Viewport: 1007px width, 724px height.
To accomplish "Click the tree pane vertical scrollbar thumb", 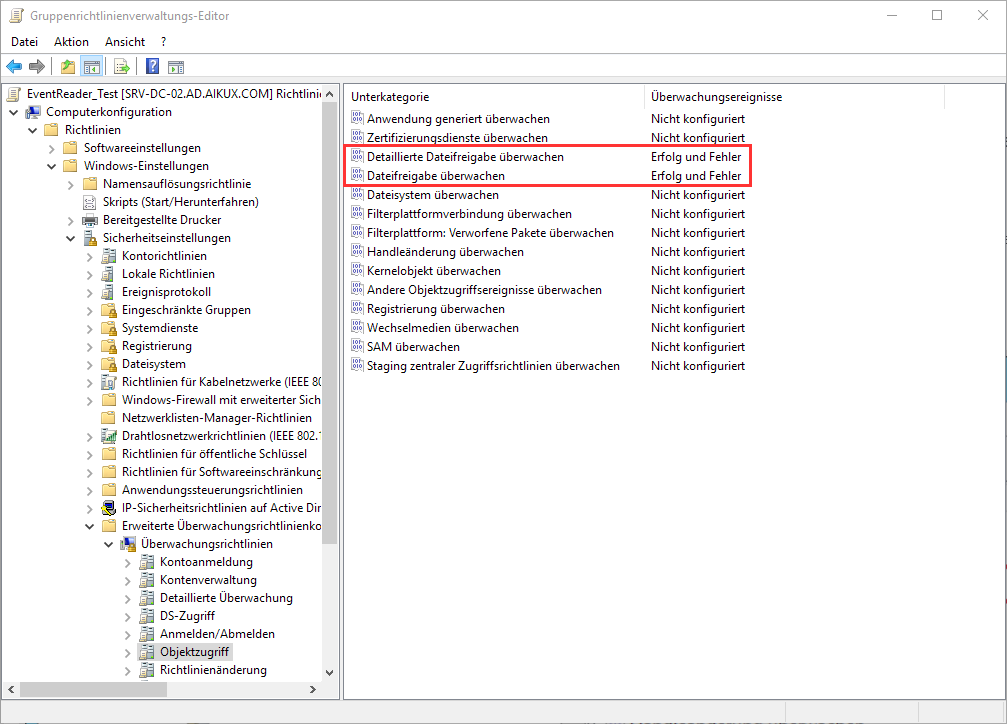I will pyautogui.click(x=329, y=323).
